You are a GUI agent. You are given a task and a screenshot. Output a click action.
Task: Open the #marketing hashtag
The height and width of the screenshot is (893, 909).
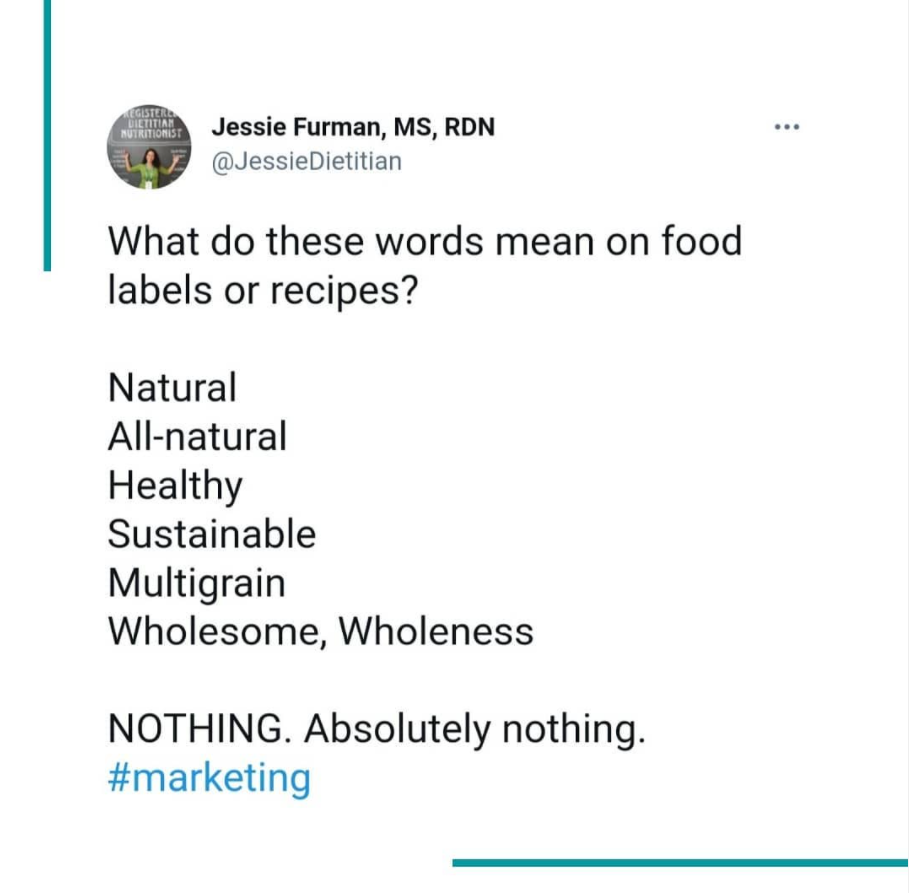click(209, 777)
